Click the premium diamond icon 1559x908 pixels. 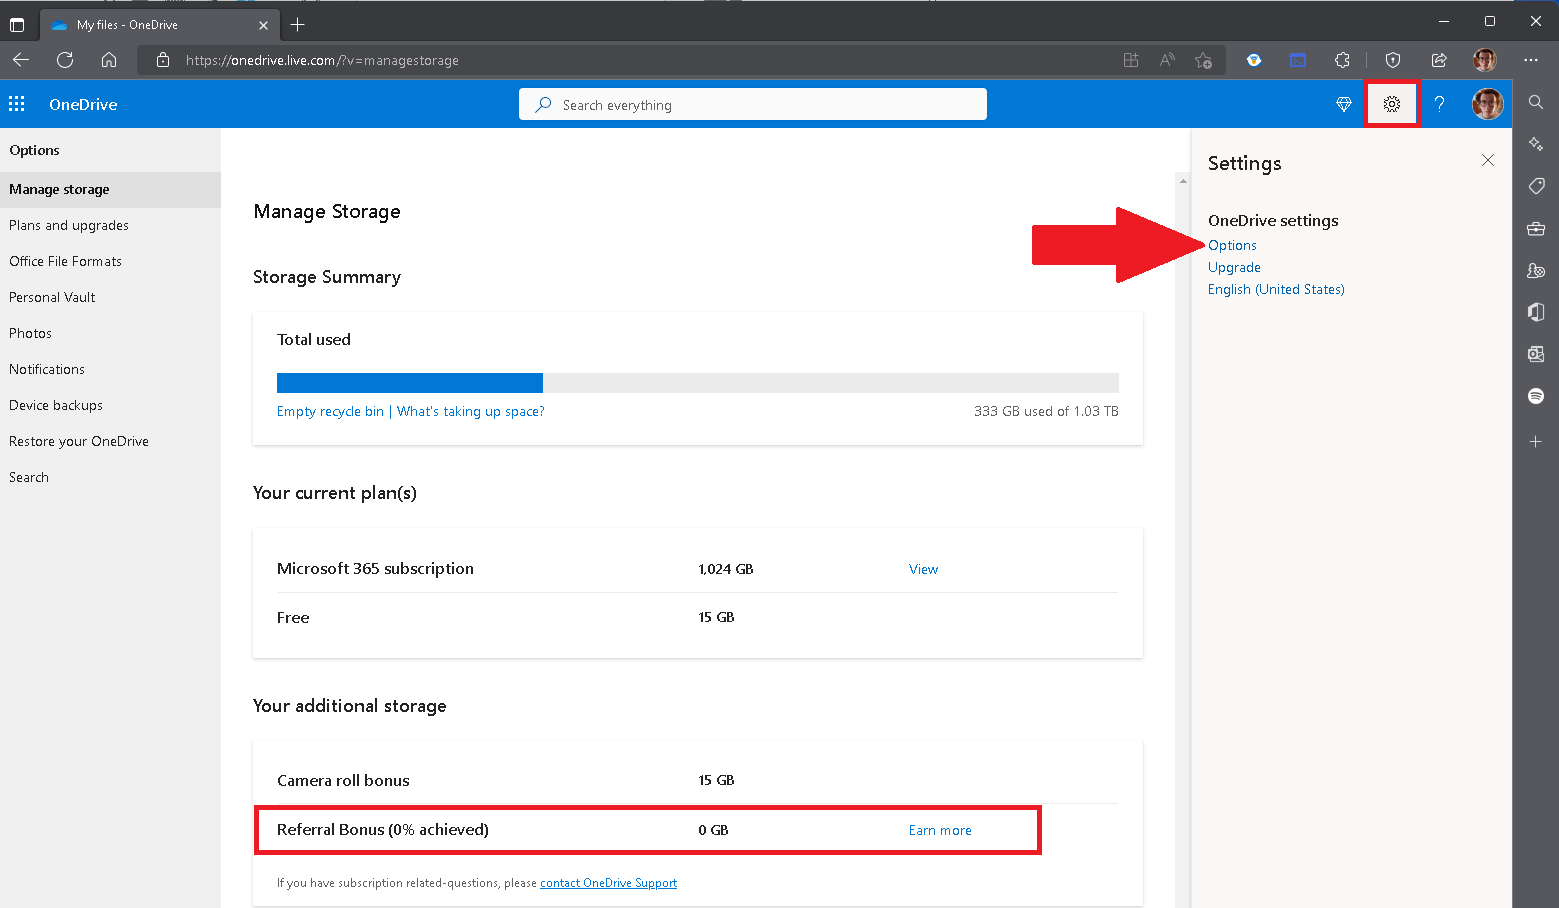[1344, 104]
